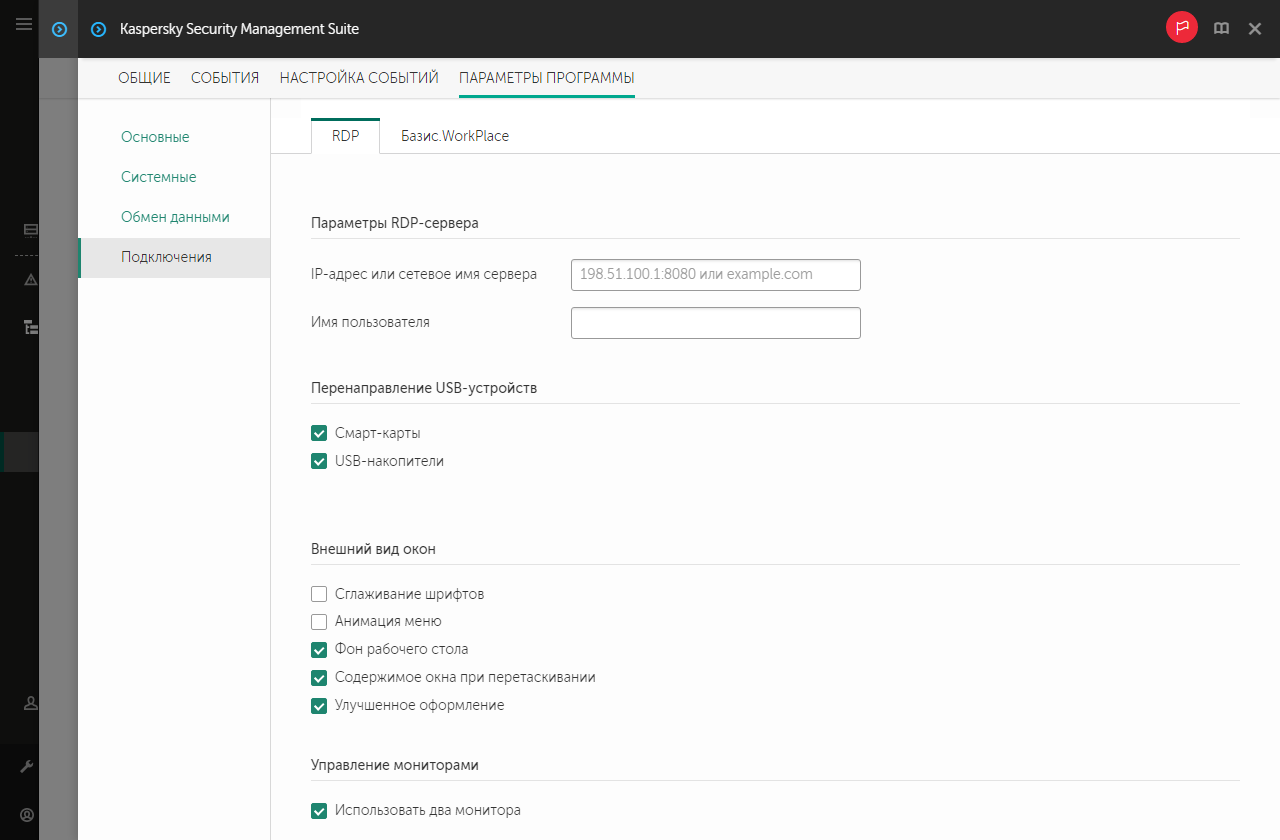The width and height of the screenshot is (1280, 840).
Task: Click the IP-адрес server input field
Action: (715, 274)
